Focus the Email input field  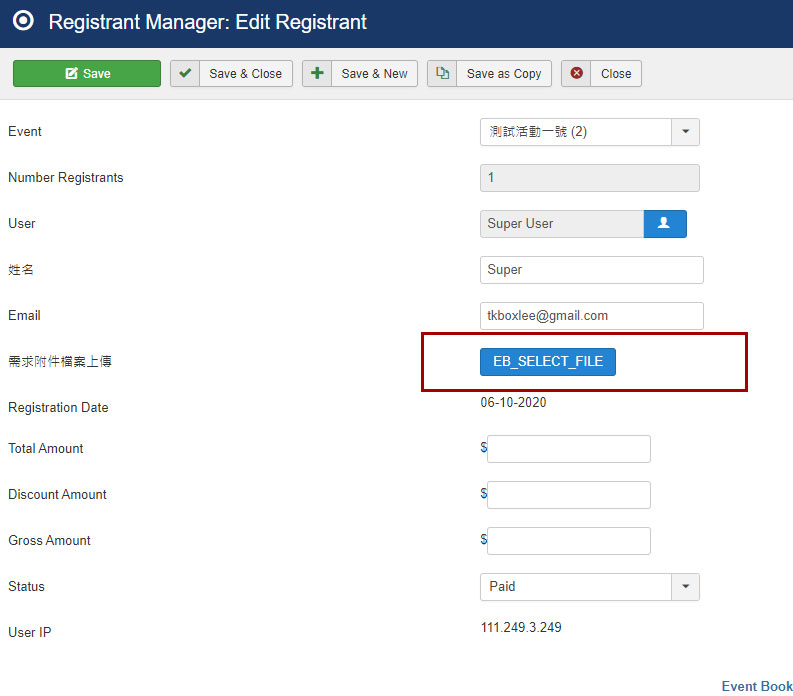tap(591, 316)
